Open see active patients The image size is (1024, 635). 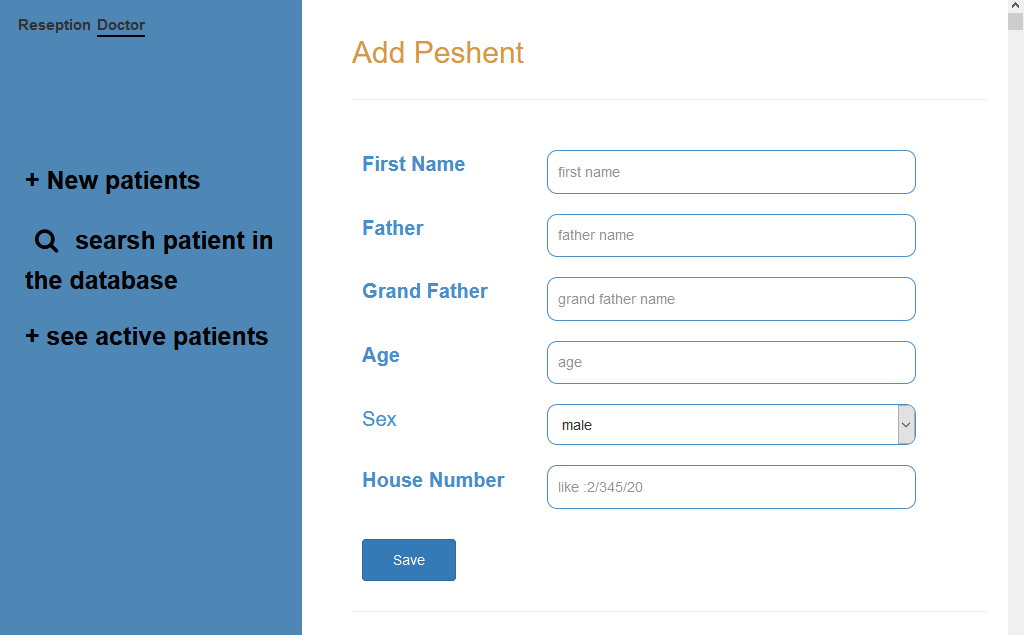(x=158, y=336)
